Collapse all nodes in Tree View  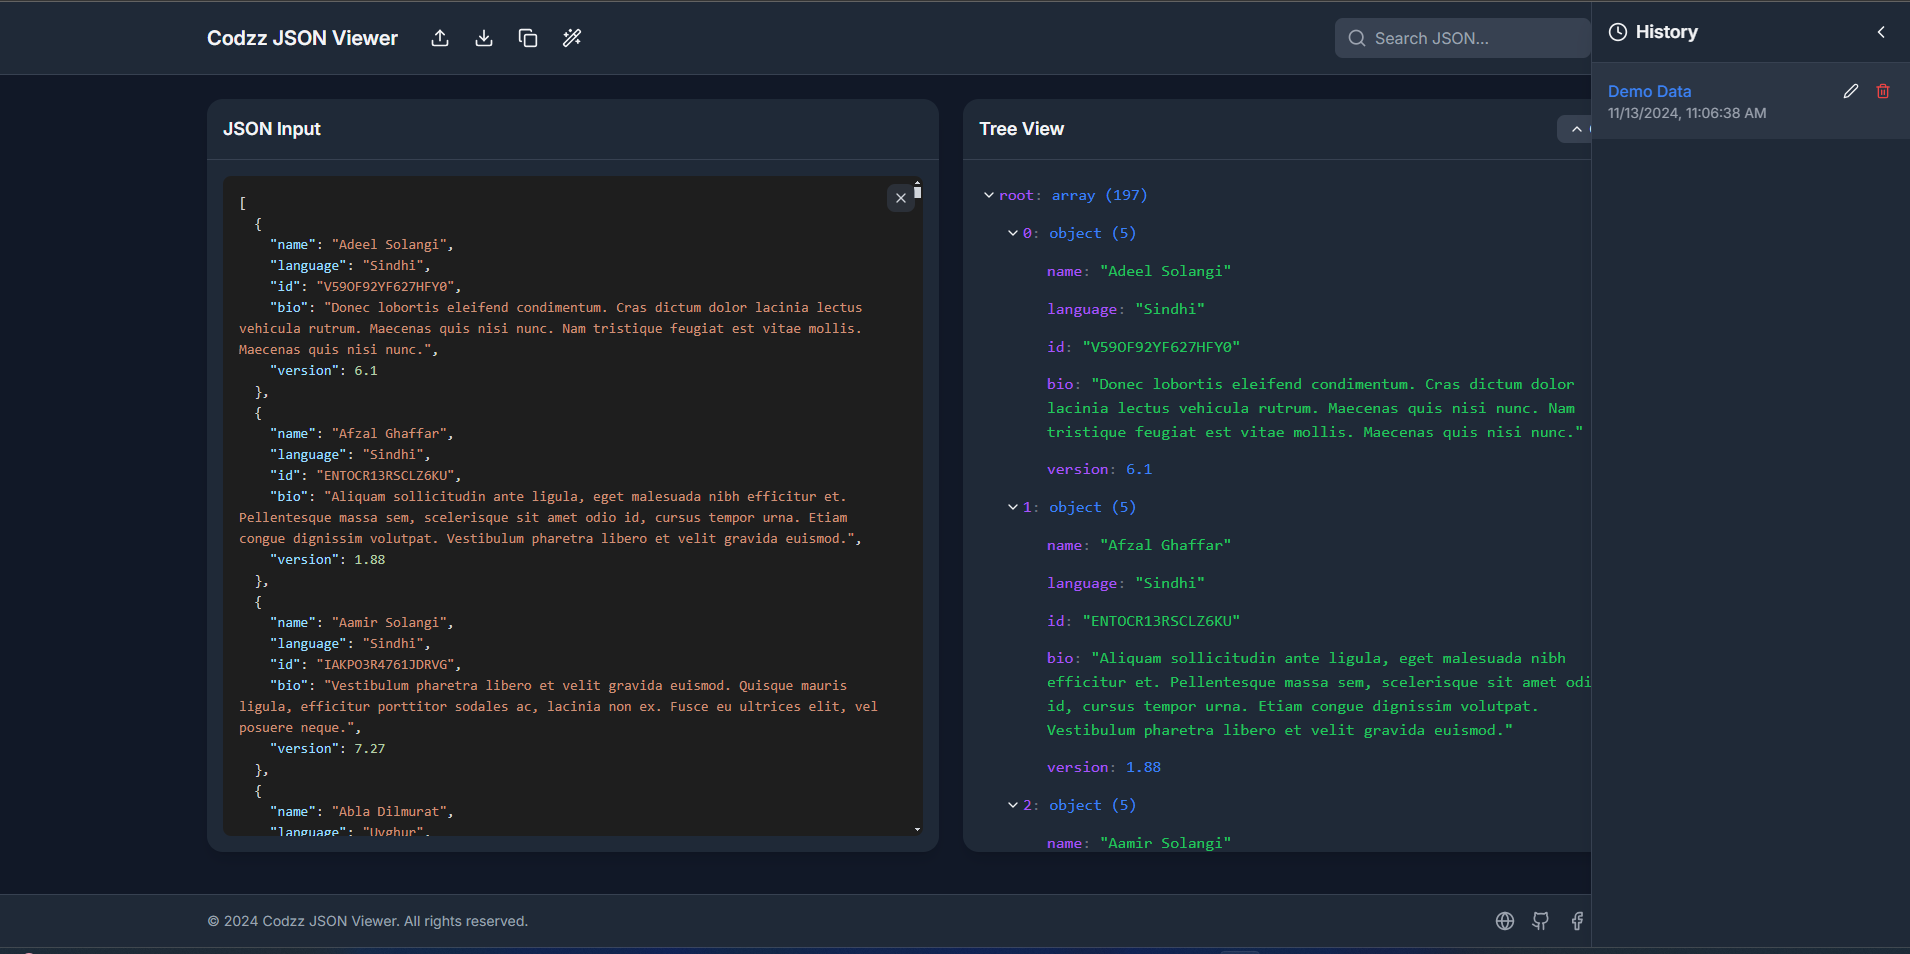point(1576,129)
